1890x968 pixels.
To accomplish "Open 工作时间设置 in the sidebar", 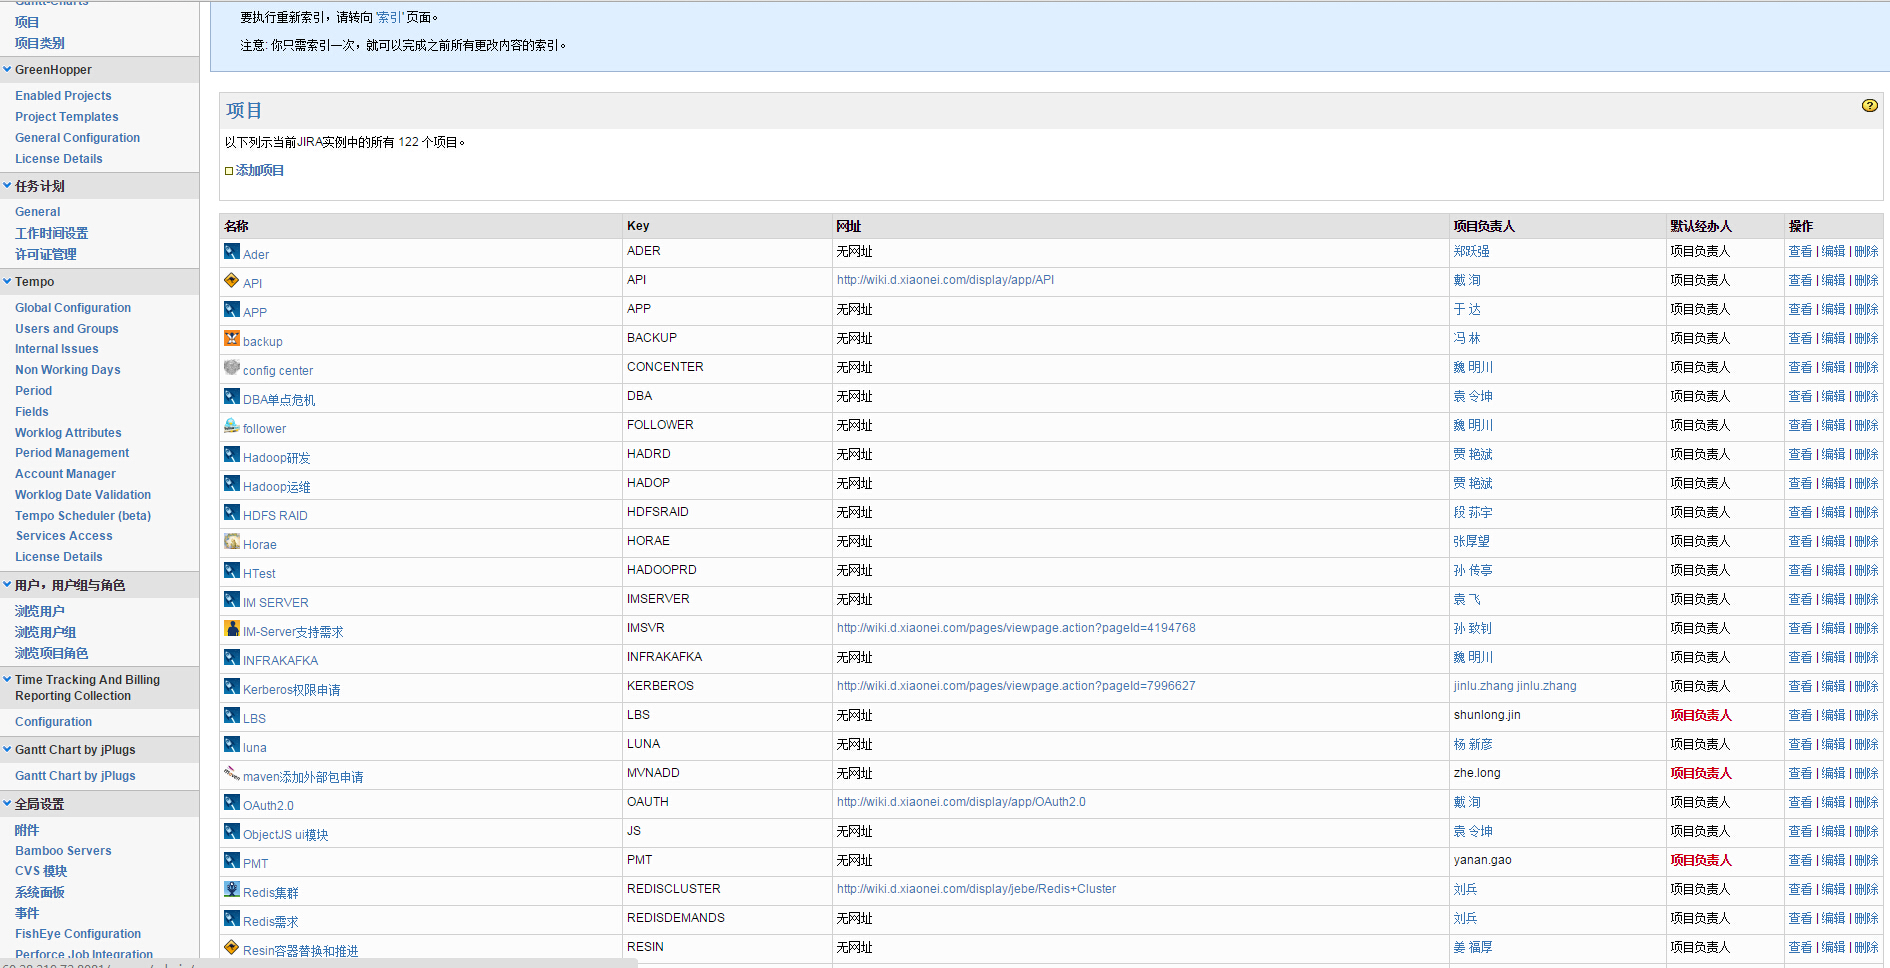I will (x=51, y=233).
